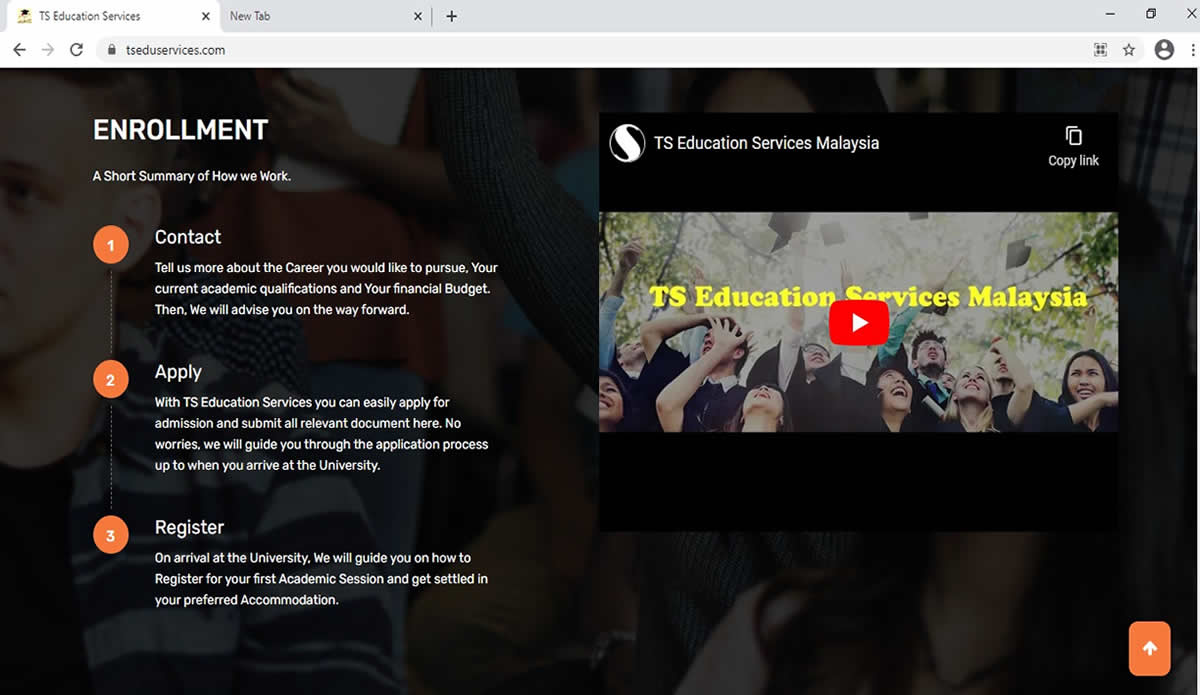Play the TS Education Services Malaysia video
Screen dimensions: 1200x695
tap(858, 321)
